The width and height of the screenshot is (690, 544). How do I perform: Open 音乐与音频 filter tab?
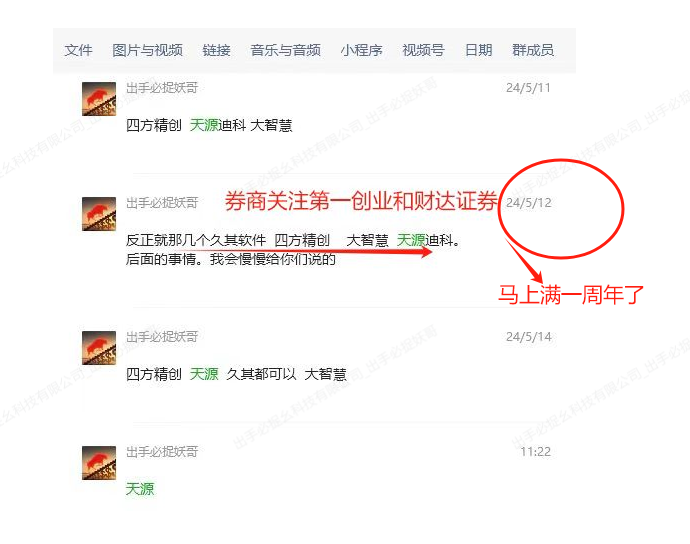[x=286, y=50]
